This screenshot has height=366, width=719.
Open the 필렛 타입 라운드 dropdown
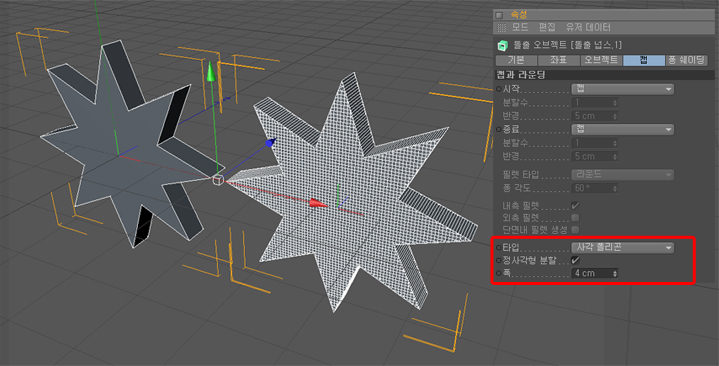pyautogui.click(x=622, y=175)
